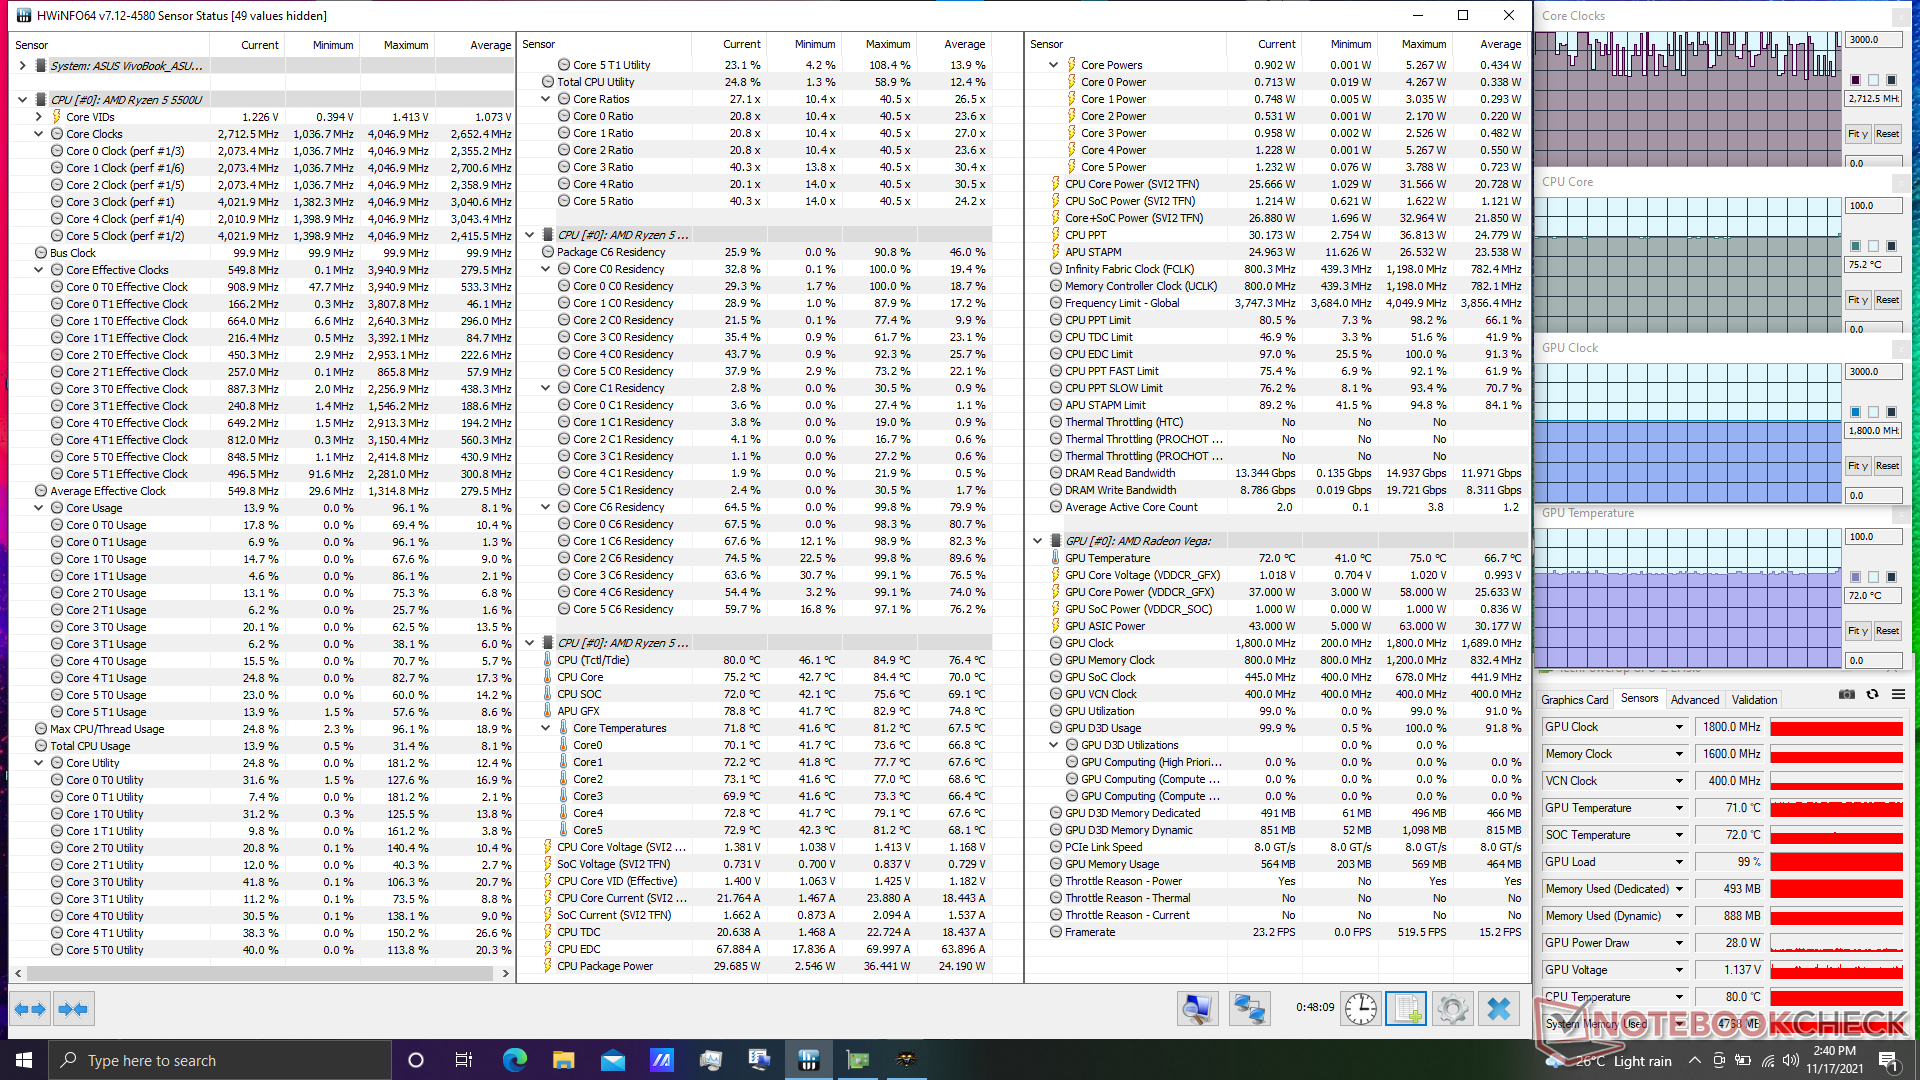Collapse the Core Ratios group
The height and width of the screenshot is (1080, 1920).
coord(546,99)
